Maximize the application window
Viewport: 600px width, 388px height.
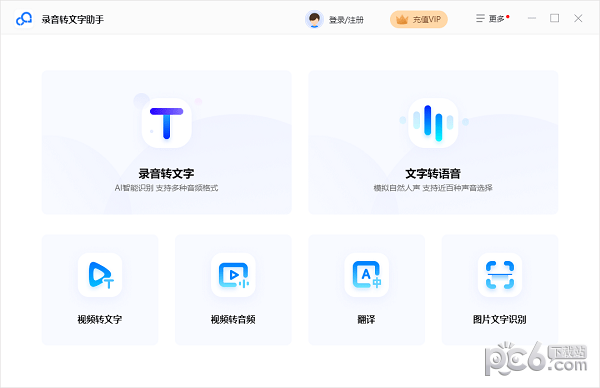(x=554, y=18)
